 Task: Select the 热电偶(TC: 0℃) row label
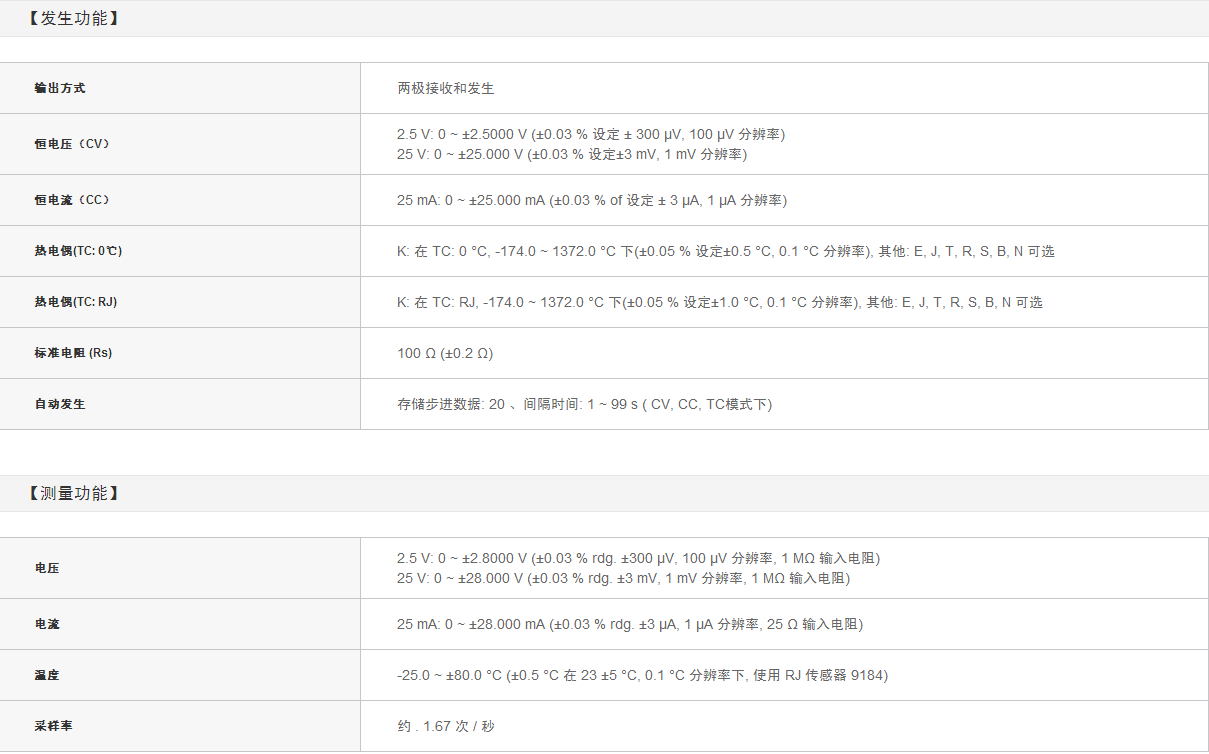coord(78,251)
